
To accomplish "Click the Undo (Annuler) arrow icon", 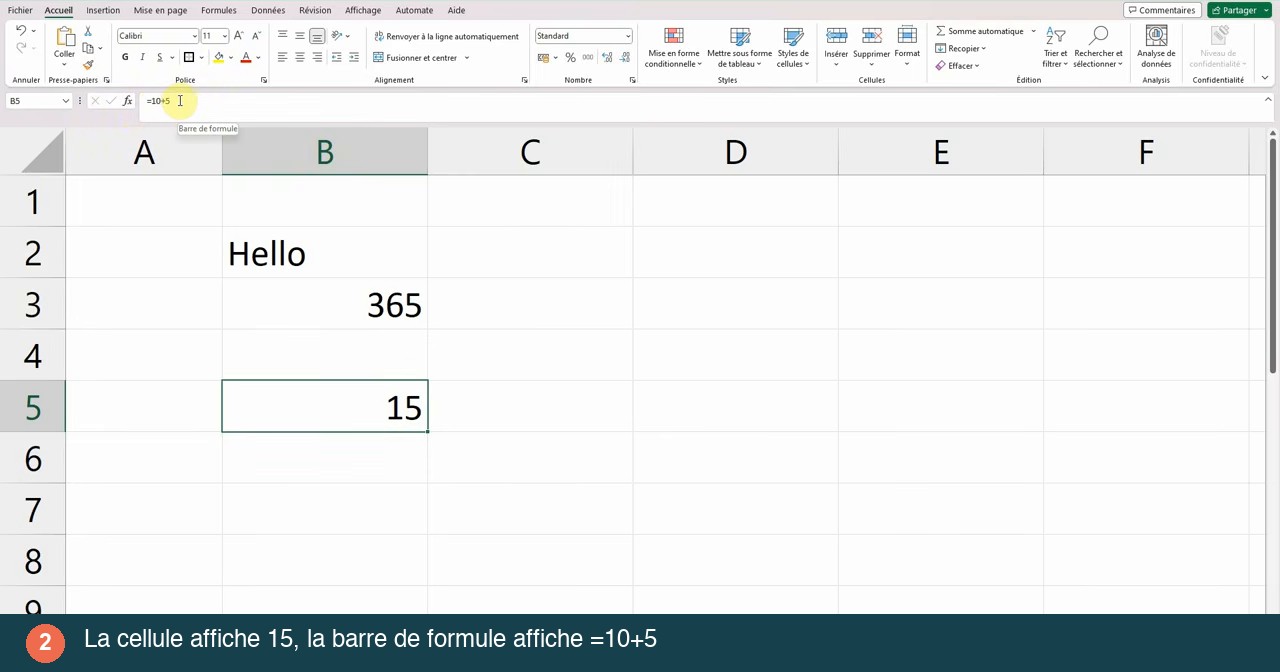I will [20, 31].
